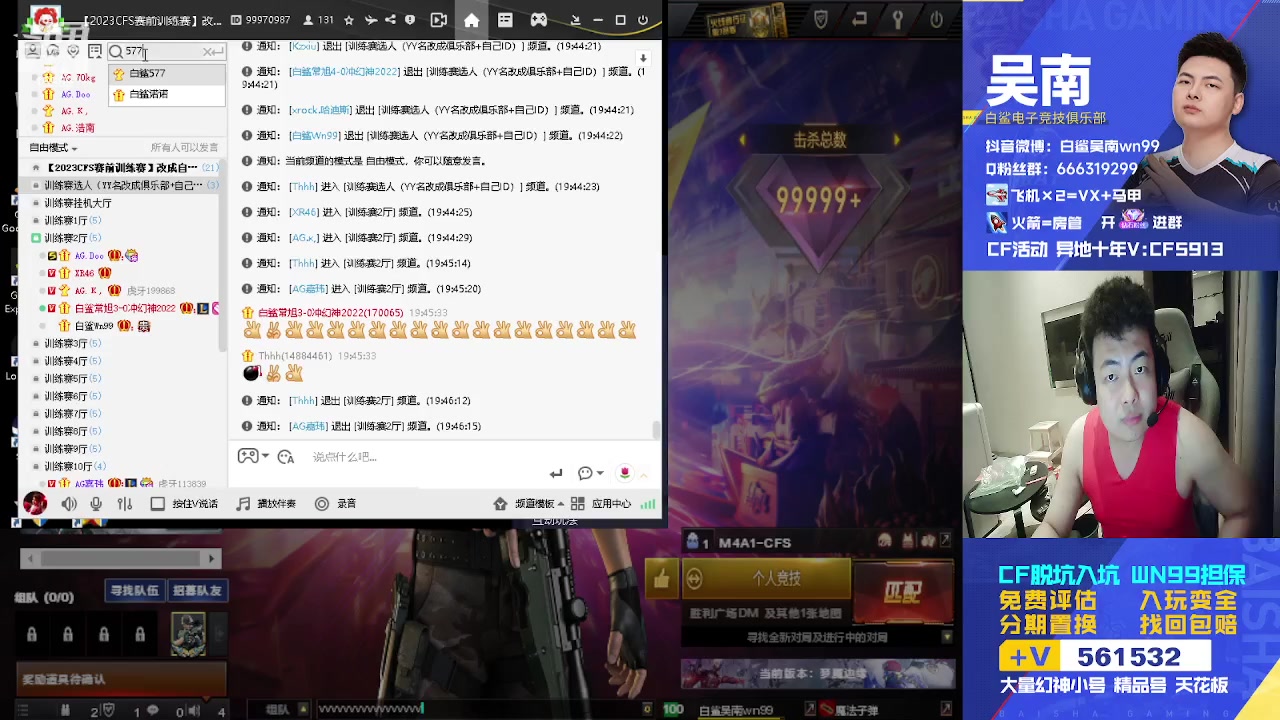
Task: Open the YY video/live broadcast icon
Action: (438, 20)
